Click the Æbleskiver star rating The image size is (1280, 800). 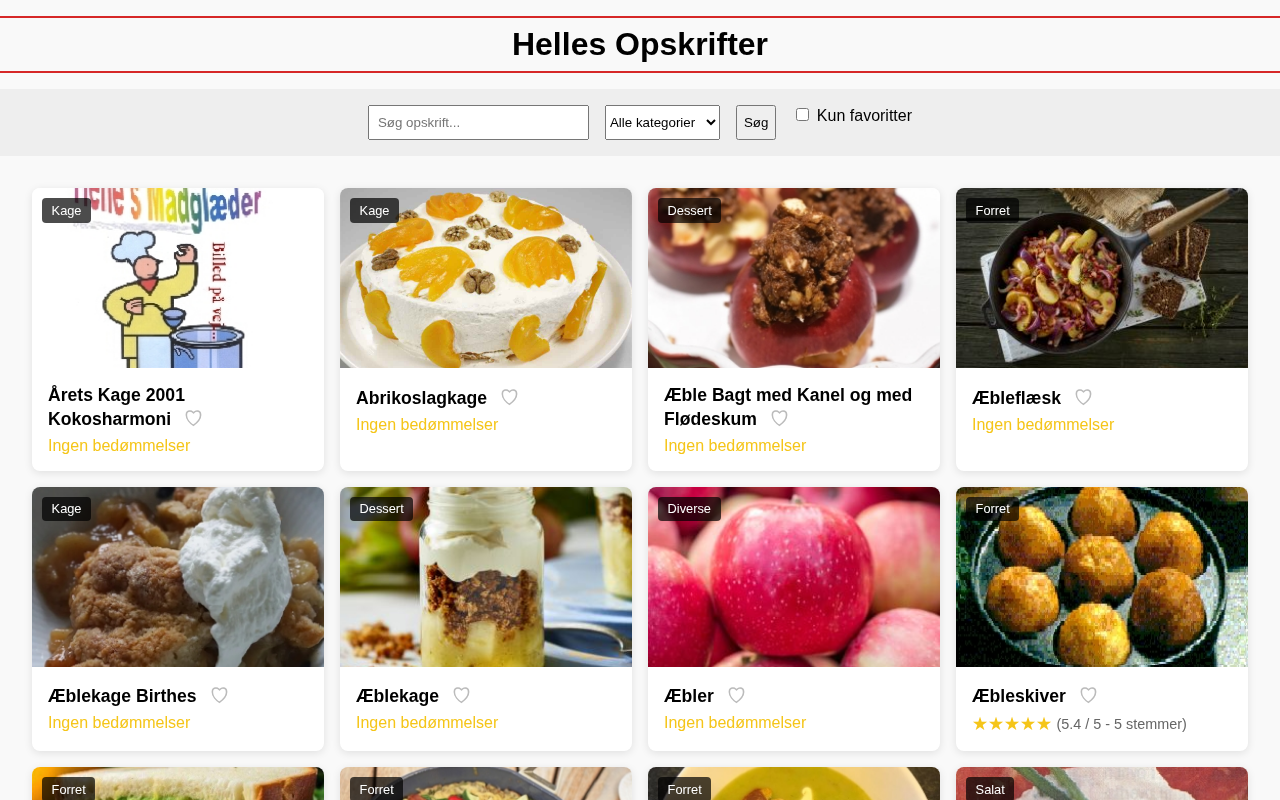(1012, 724)
